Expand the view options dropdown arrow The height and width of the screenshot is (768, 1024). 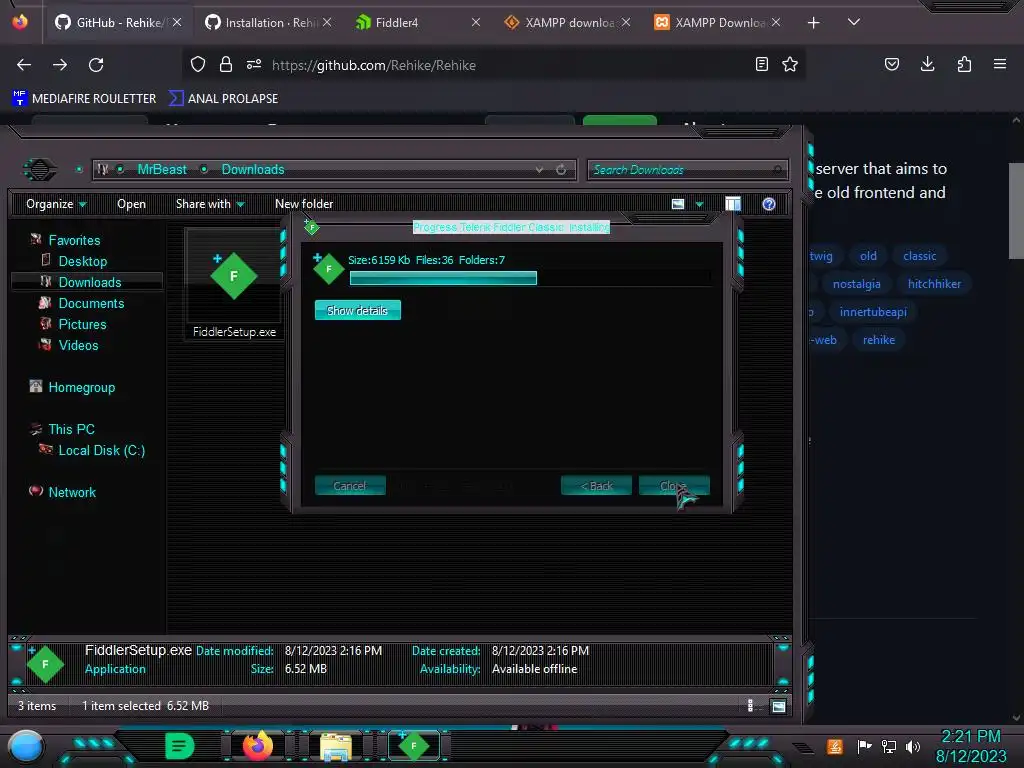pyautogui.click(x=699, y=204)
